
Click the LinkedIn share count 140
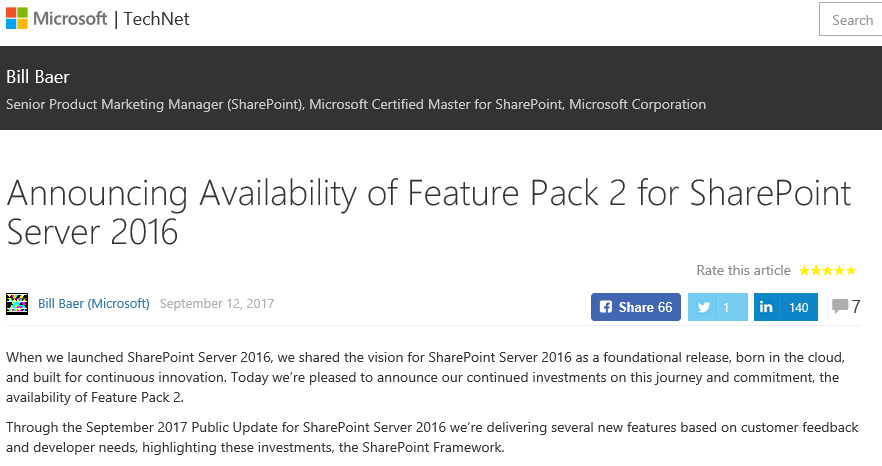point(798,307)
